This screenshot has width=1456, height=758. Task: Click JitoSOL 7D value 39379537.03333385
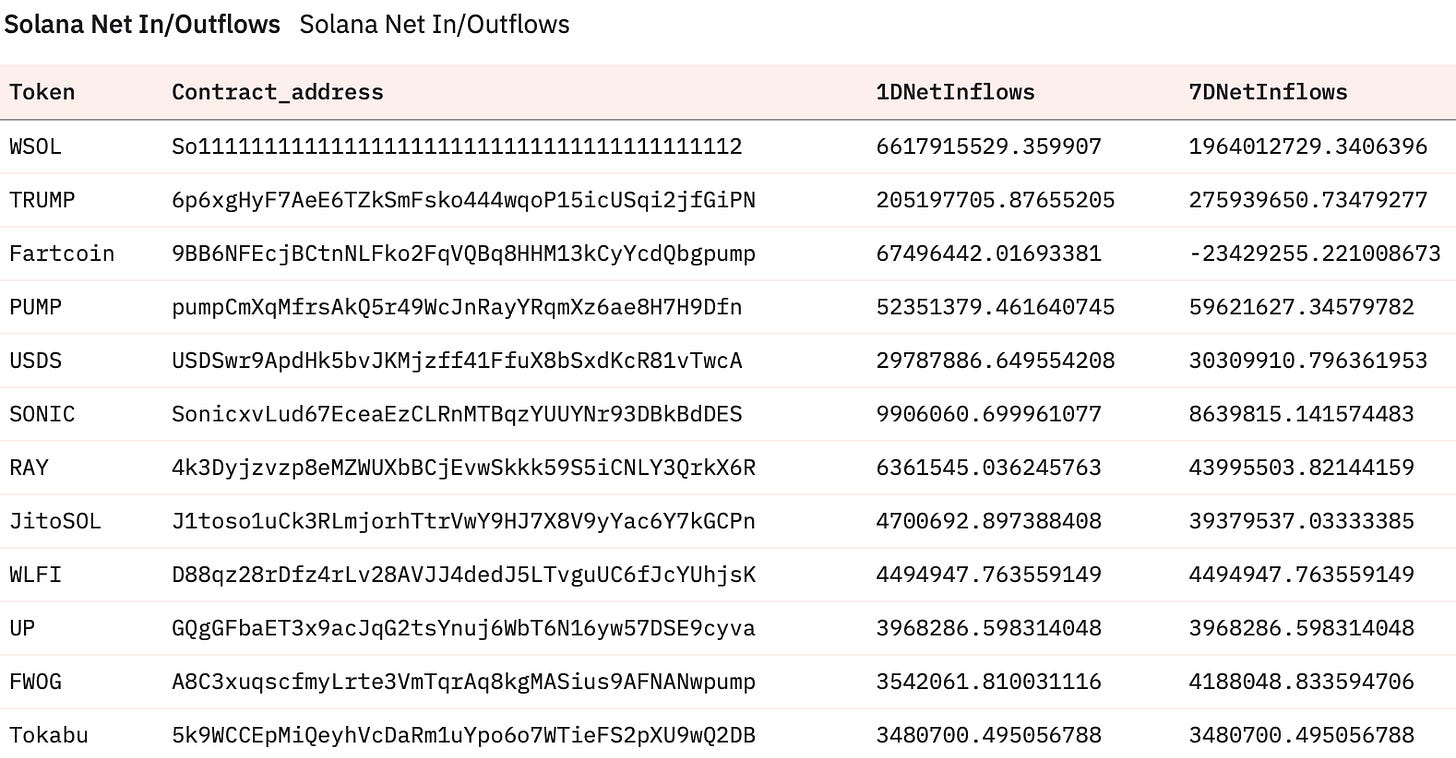pyautogui.click(x=1302, y=521)
